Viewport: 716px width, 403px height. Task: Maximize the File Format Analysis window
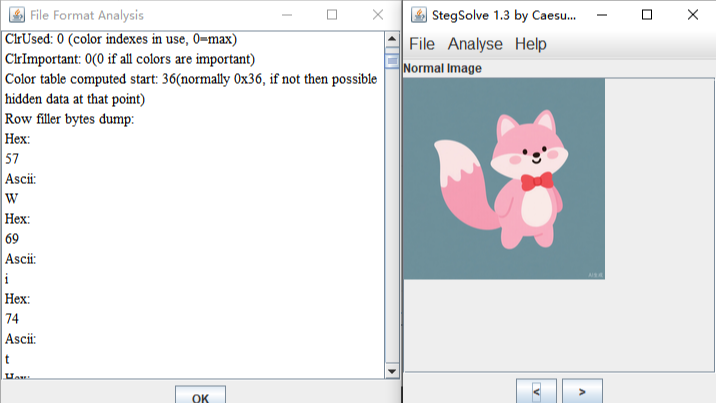pyautogui.click(x=332, y=15)
